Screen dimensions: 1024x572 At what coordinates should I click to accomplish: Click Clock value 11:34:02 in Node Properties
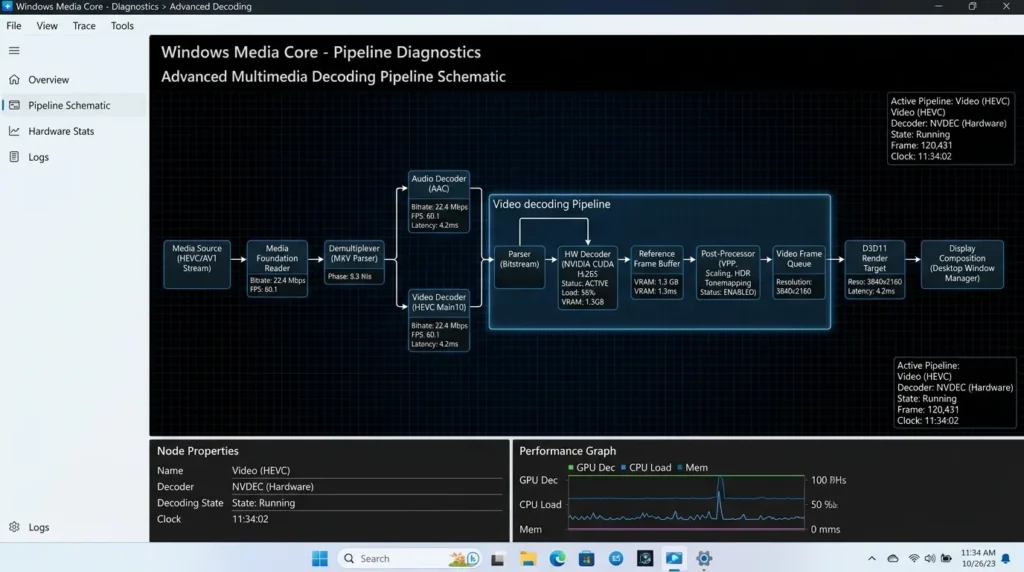(x=250, y=519)
